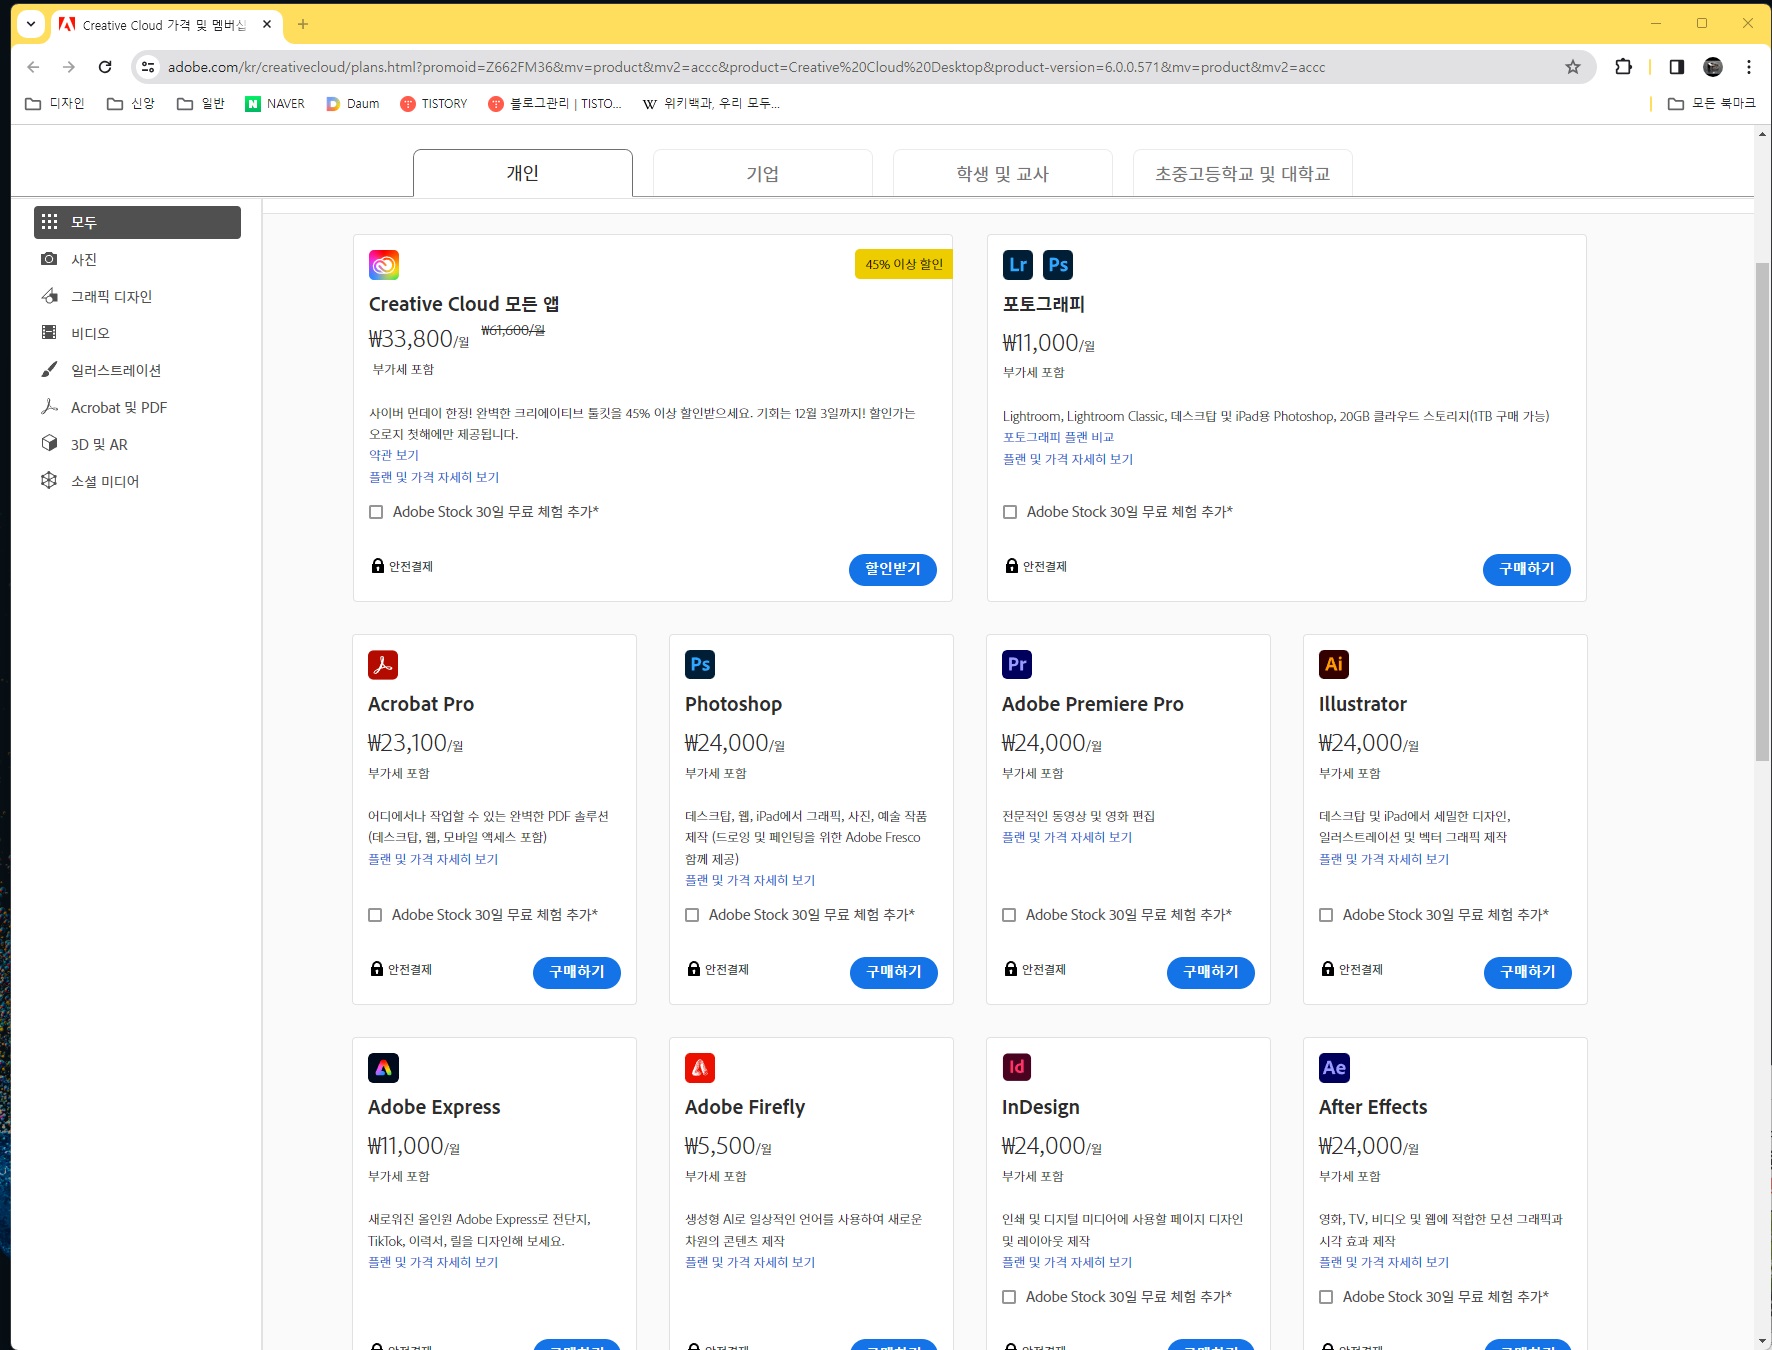Open the tab search dropdown arrow
This screenshot has height=1350, width=1772.
click(31, 24)
